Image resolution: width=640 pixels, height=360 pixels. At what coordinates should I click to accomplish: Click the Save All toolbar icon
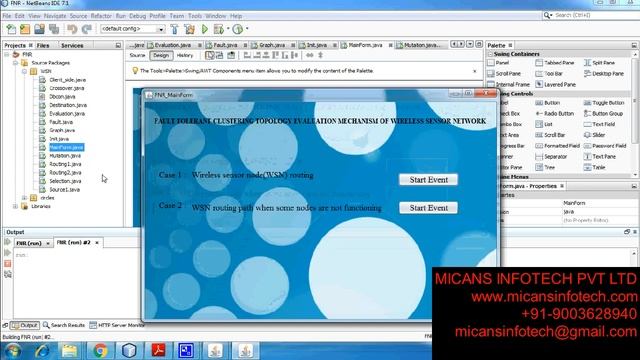pyautogui.click(x=53, y=29)
